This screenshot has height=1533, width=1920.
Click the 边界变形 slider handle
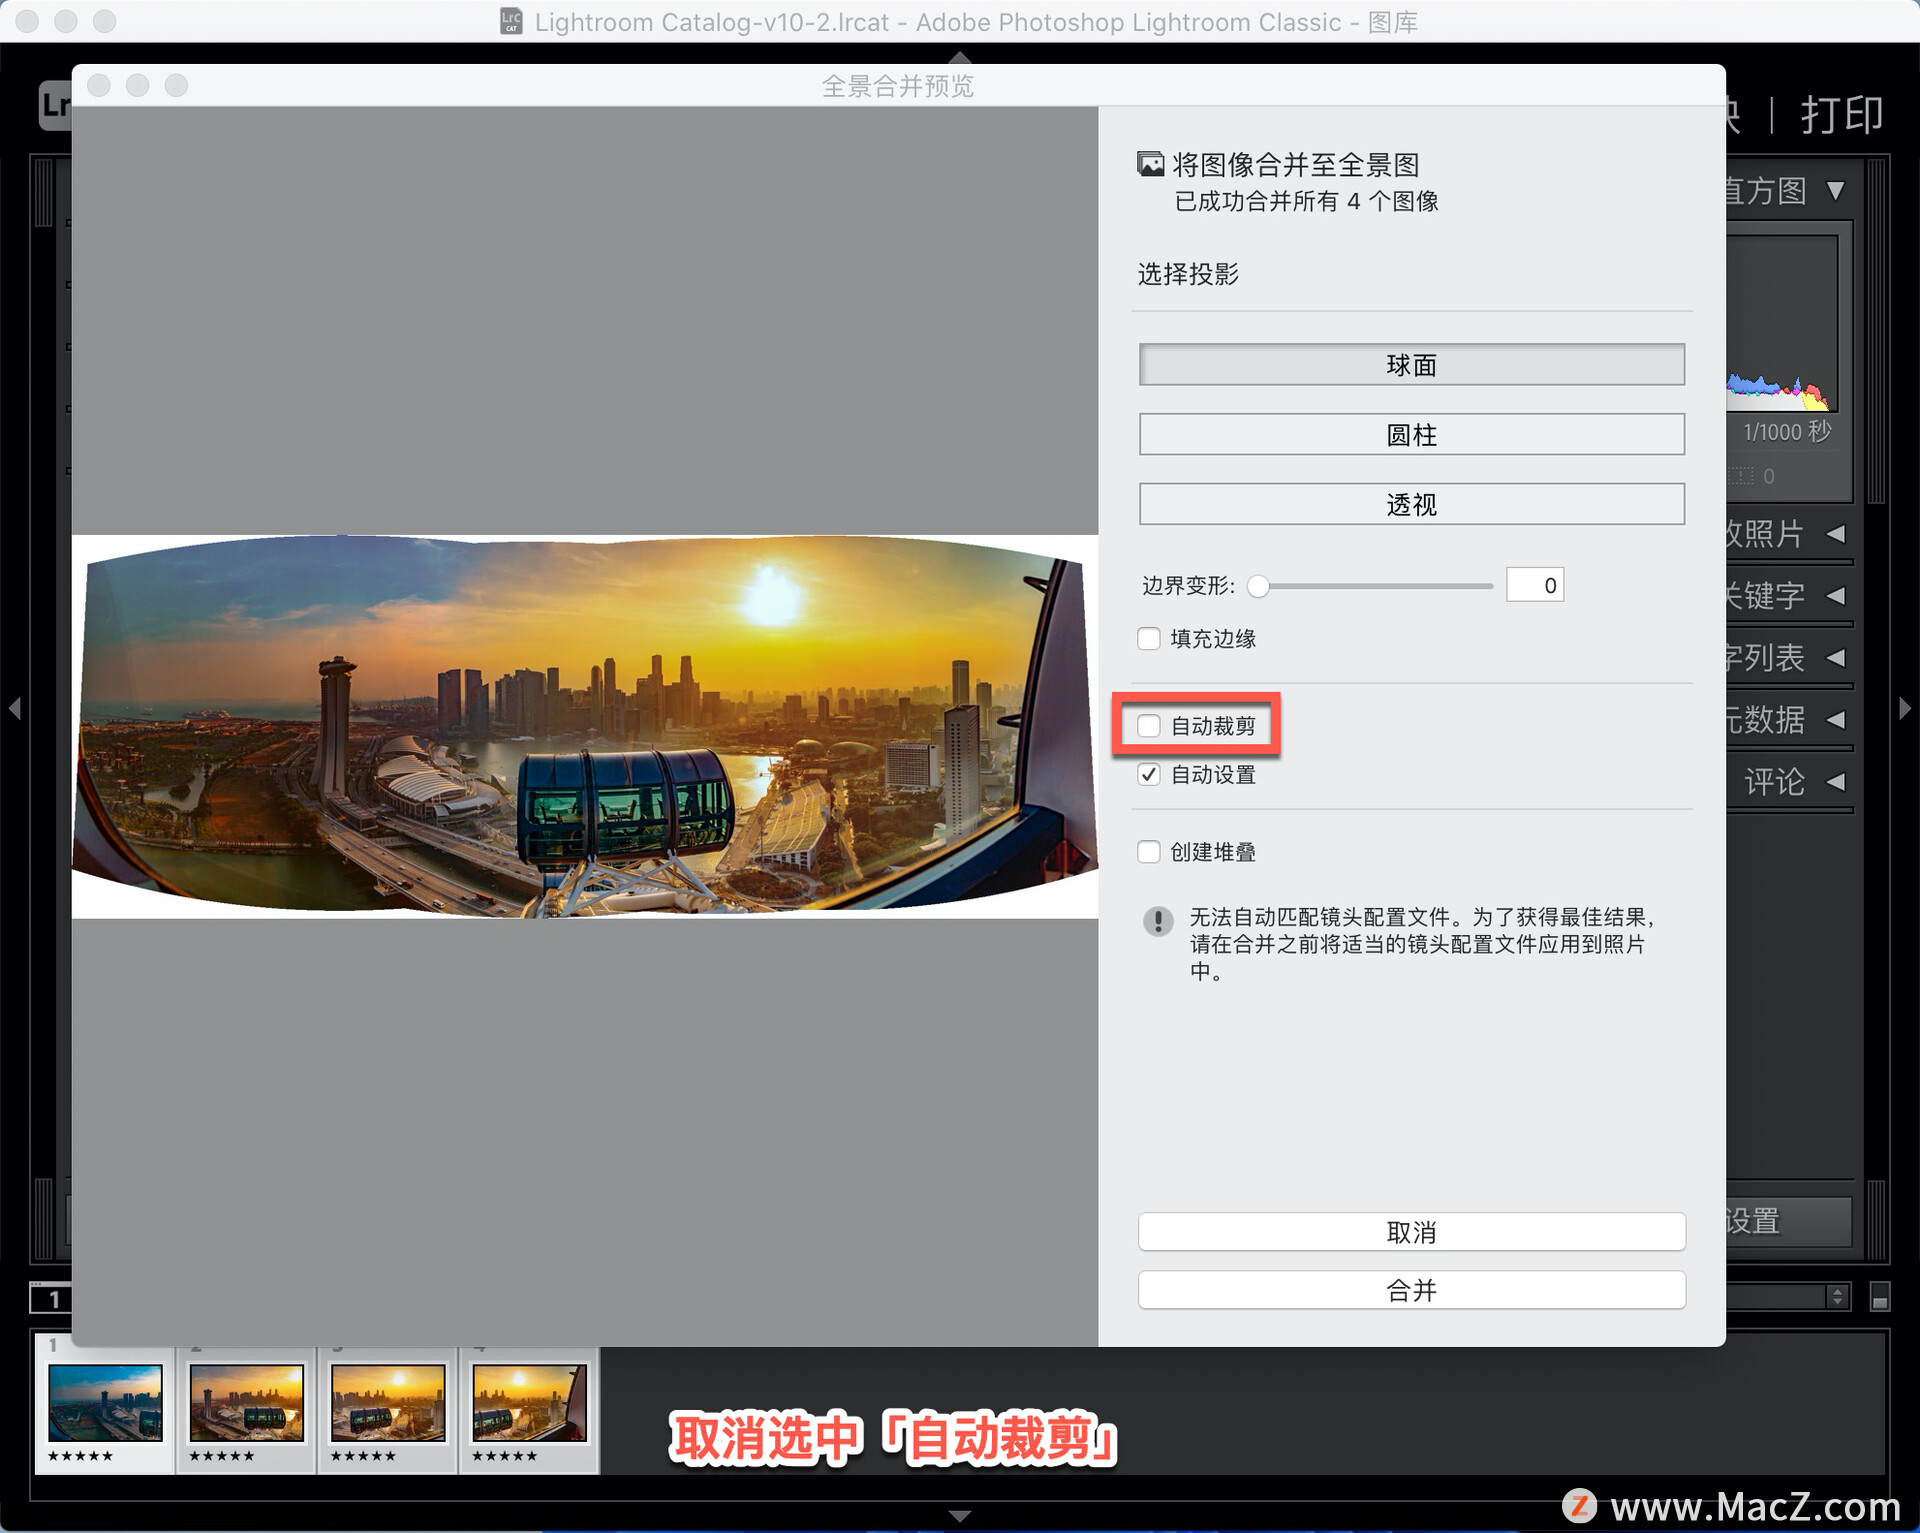pyautogui.click(x=1259, y=586)
